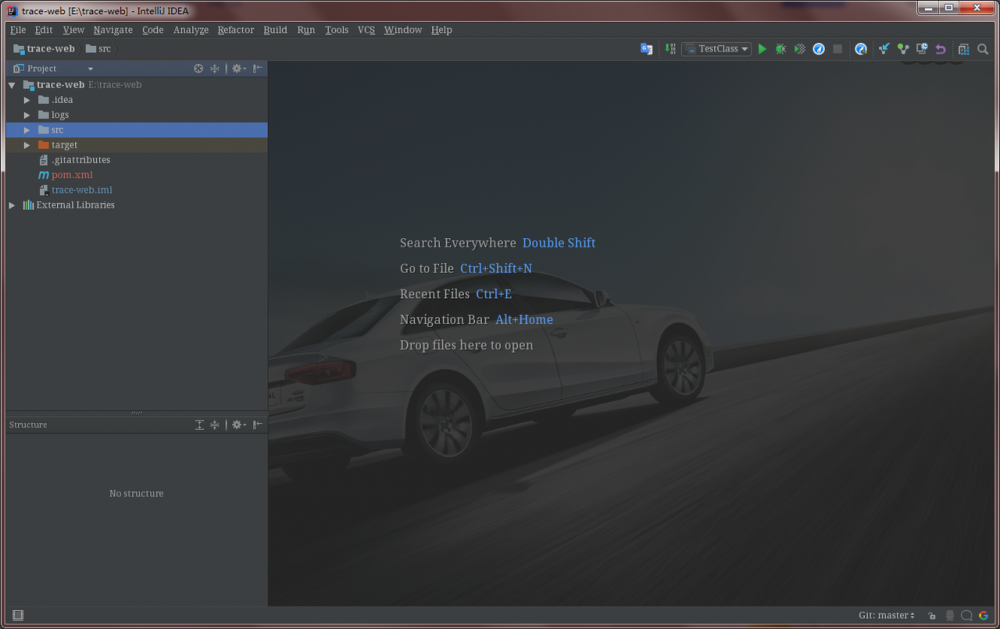Open the VCS menu
1000x629 pixels.
[366, 30]
